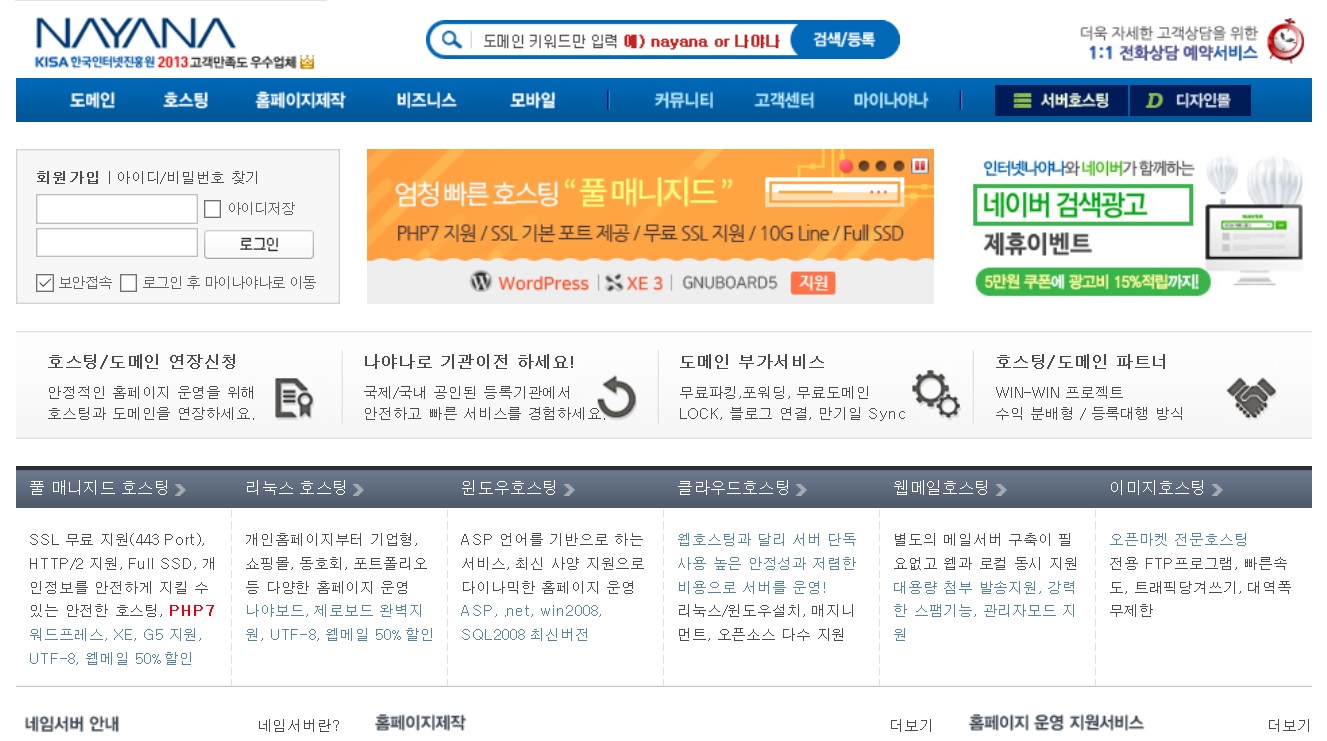The image size is (1327, 741).
Task: Click the circular arrow 기관이전 icon
Action: click(616, 398)
